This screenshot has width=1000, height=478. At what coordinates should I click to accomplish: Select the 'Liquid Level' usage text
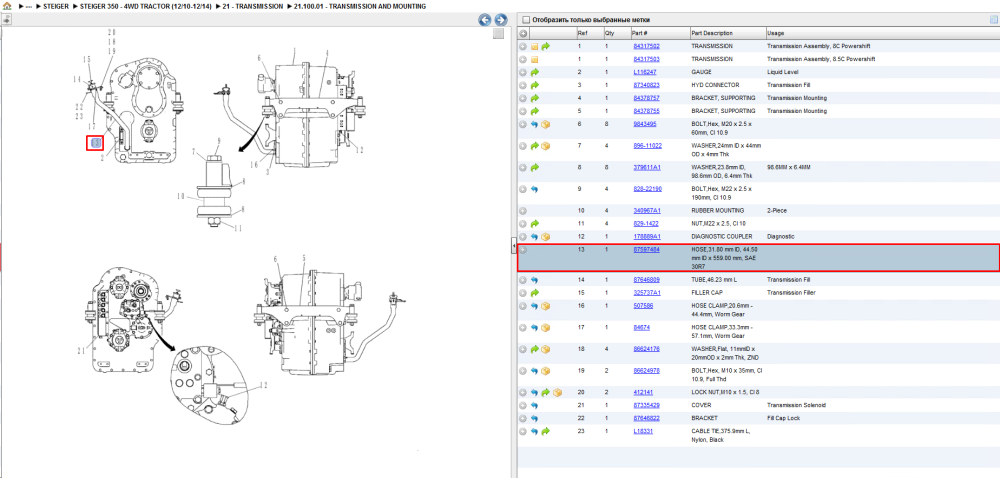coord(785,72)
